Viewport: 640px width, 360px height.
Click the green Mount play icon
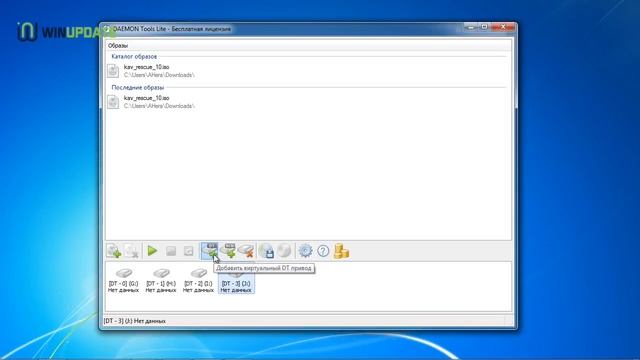pos(152,251)
